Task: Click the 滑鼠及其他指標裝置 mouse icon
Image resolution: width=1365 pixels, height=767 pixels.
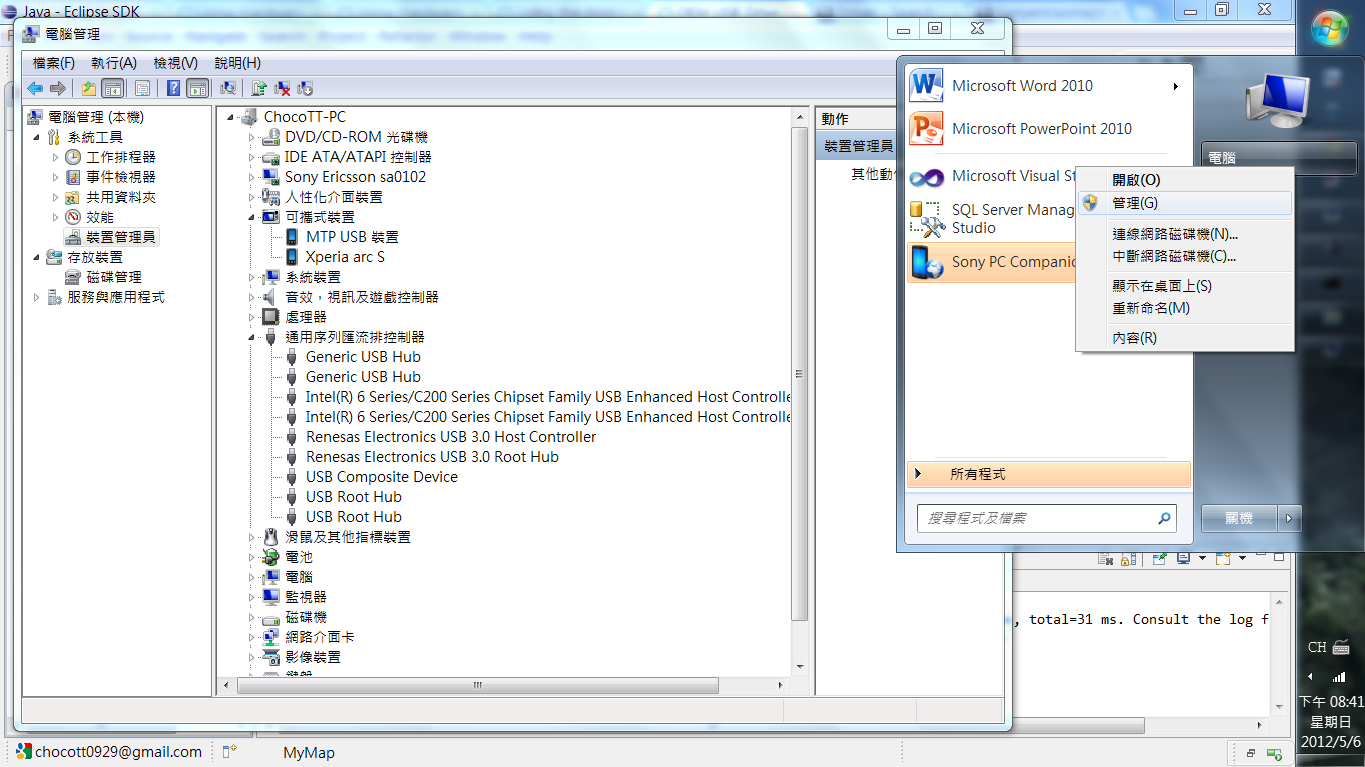Action: pos(270,537)
